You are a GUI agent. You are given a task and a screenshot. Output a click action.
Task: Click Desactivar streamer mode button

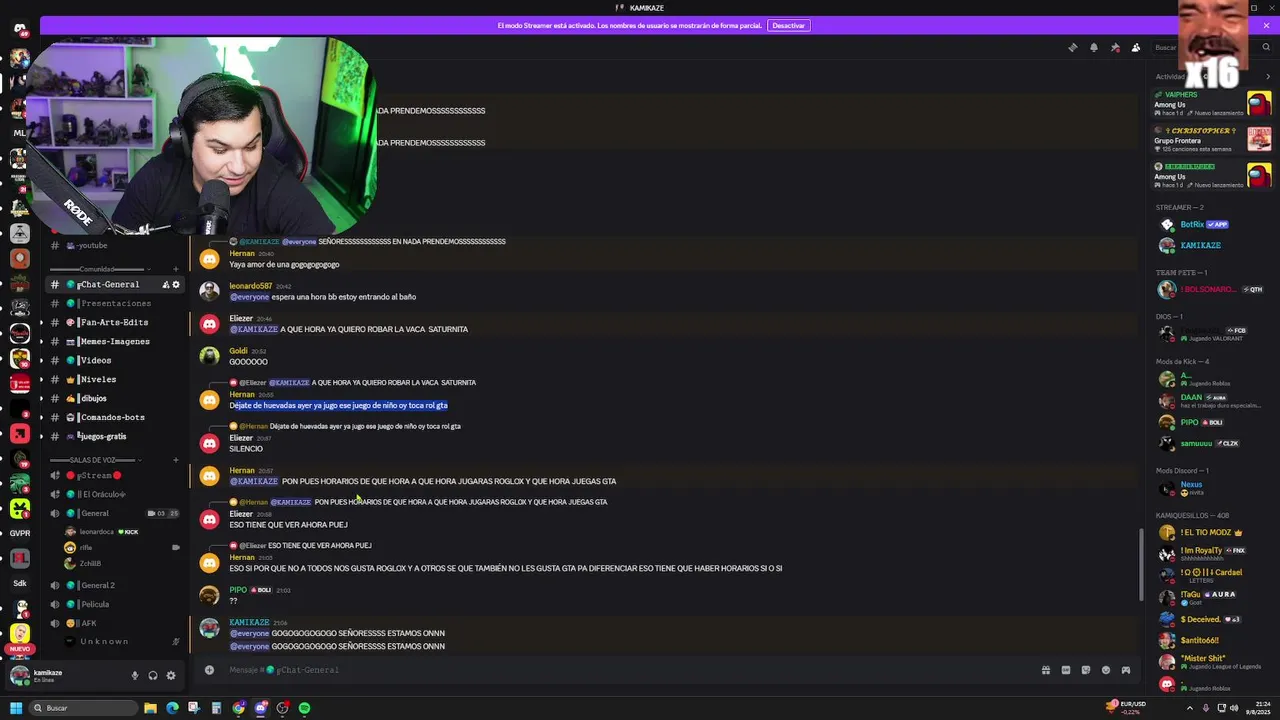[788, 25]
